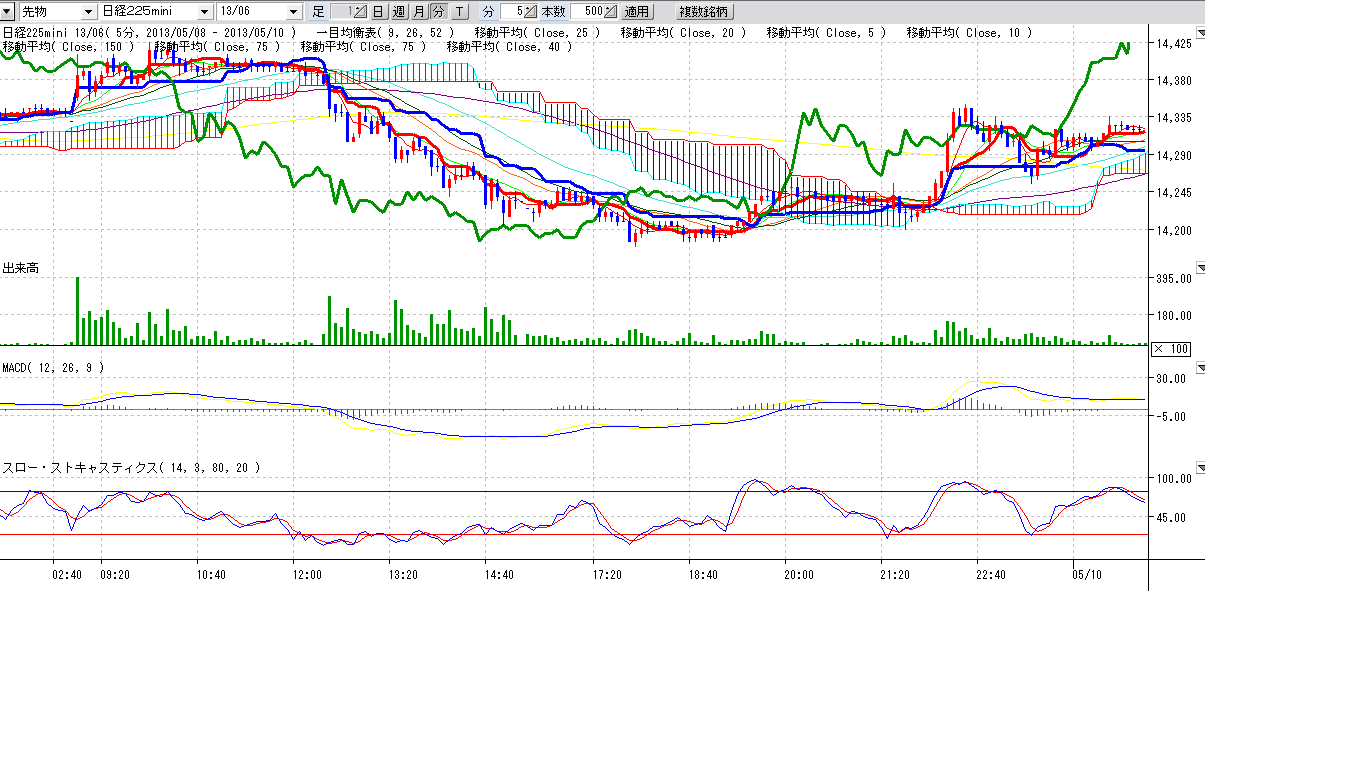1366x768 pixels.
Task: Select the daily (日) timeframe button
Action: (378, 12)
